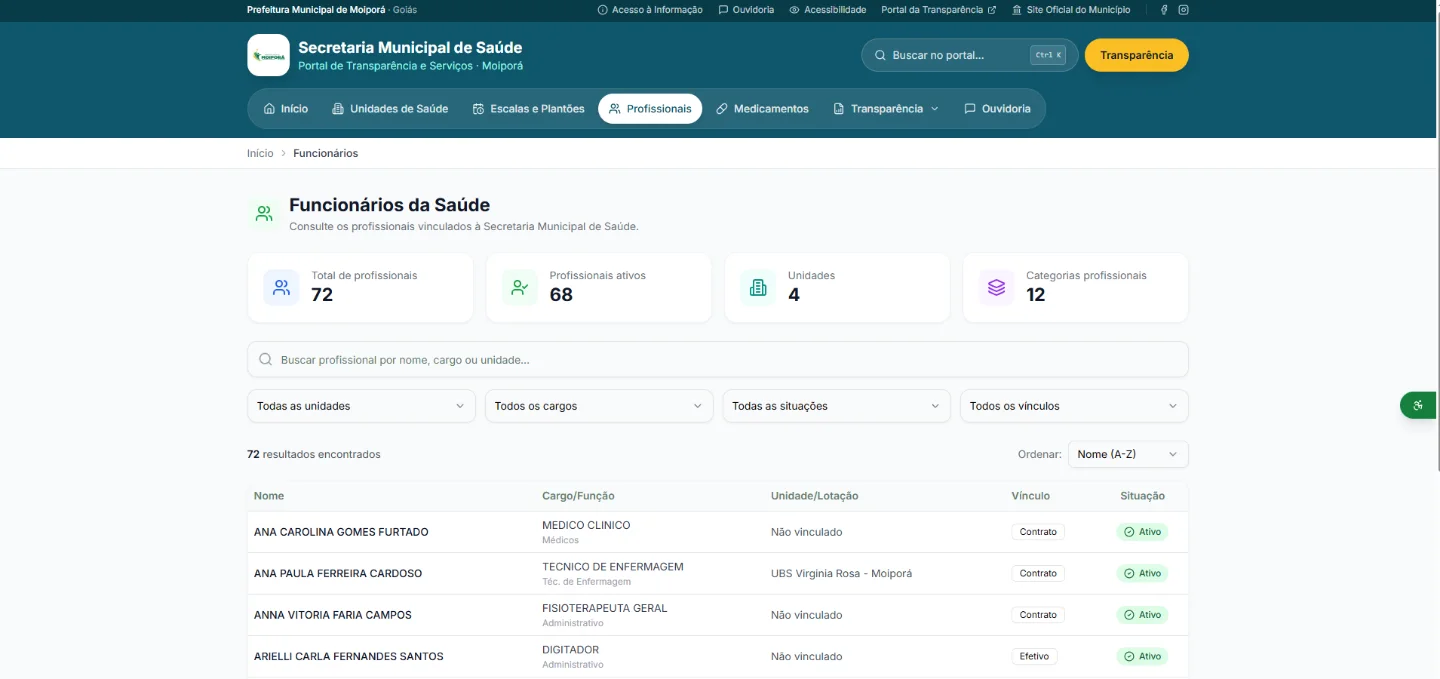Click the Situação column header
The width and height of the screenshot is (1440, 679).
click(1143, 496)
